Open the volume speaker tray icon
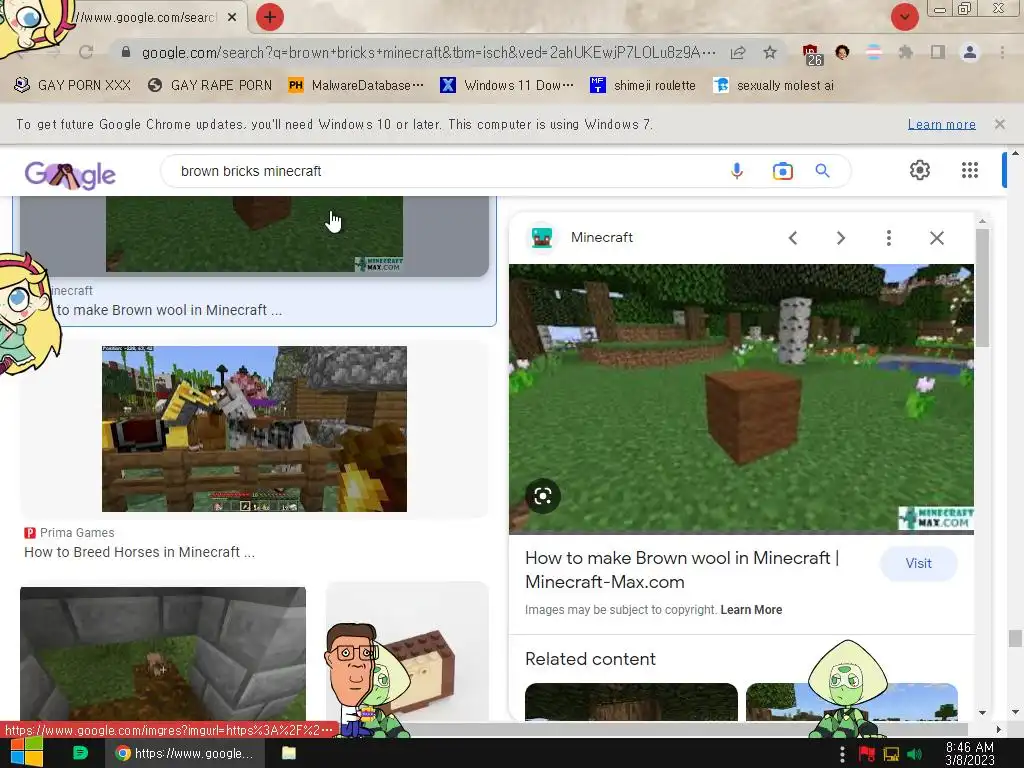The width and height of the screenshot is (1024, 768). coord(915,754)
